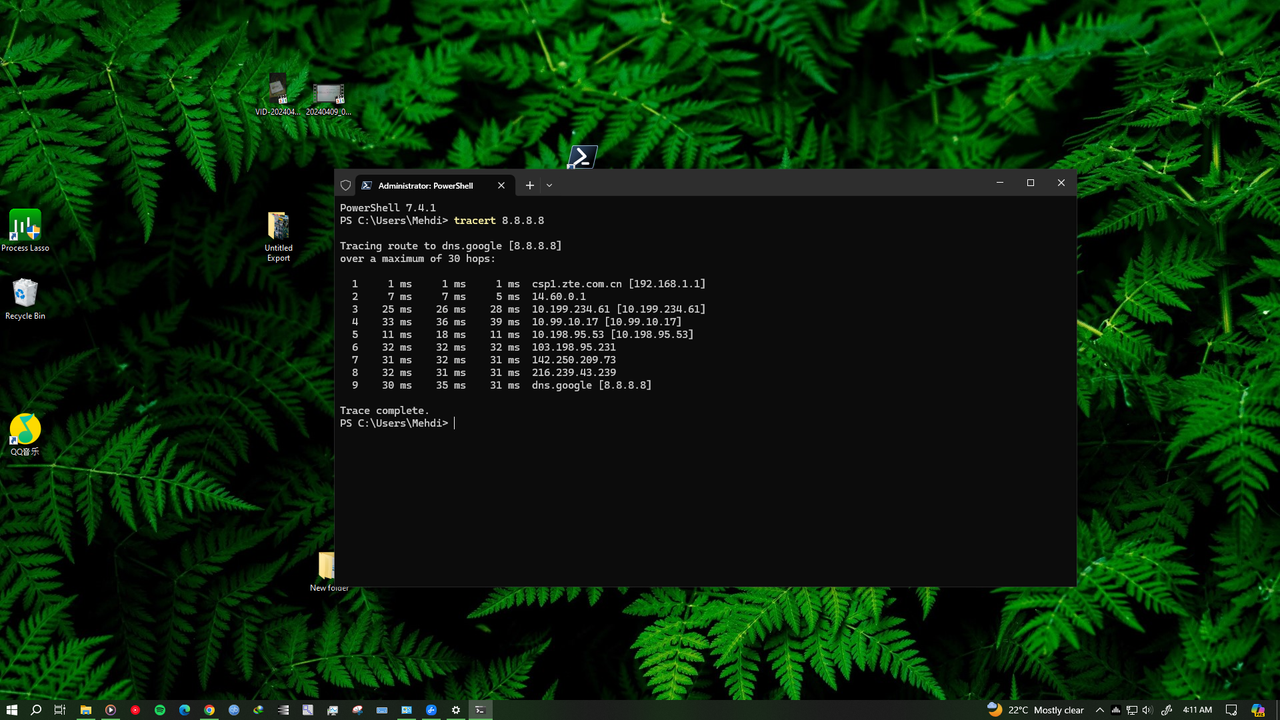Image resolution: width=1280 pixels, height=720 pixels.
Task: Select the PowerShell shortcut icon on desktop
Action: tap(582, 157)
